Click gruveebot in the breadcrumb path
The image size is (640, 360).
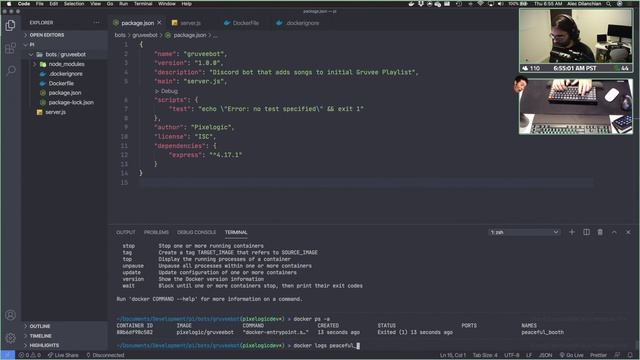(x=144, y=36)
